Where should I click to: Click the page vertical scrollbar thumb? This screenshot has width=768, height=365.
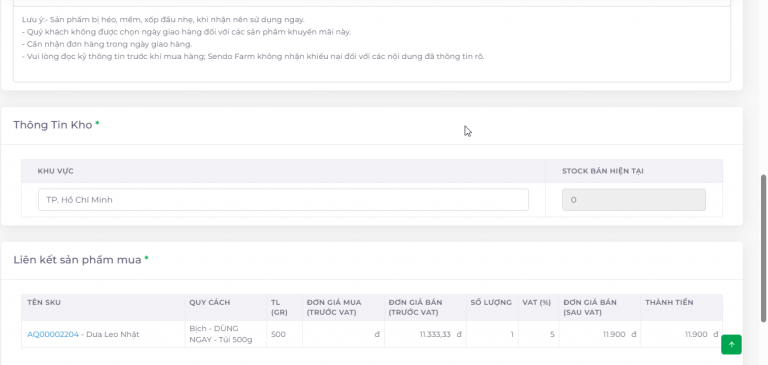pyautogui.click(x=764, y=248)
